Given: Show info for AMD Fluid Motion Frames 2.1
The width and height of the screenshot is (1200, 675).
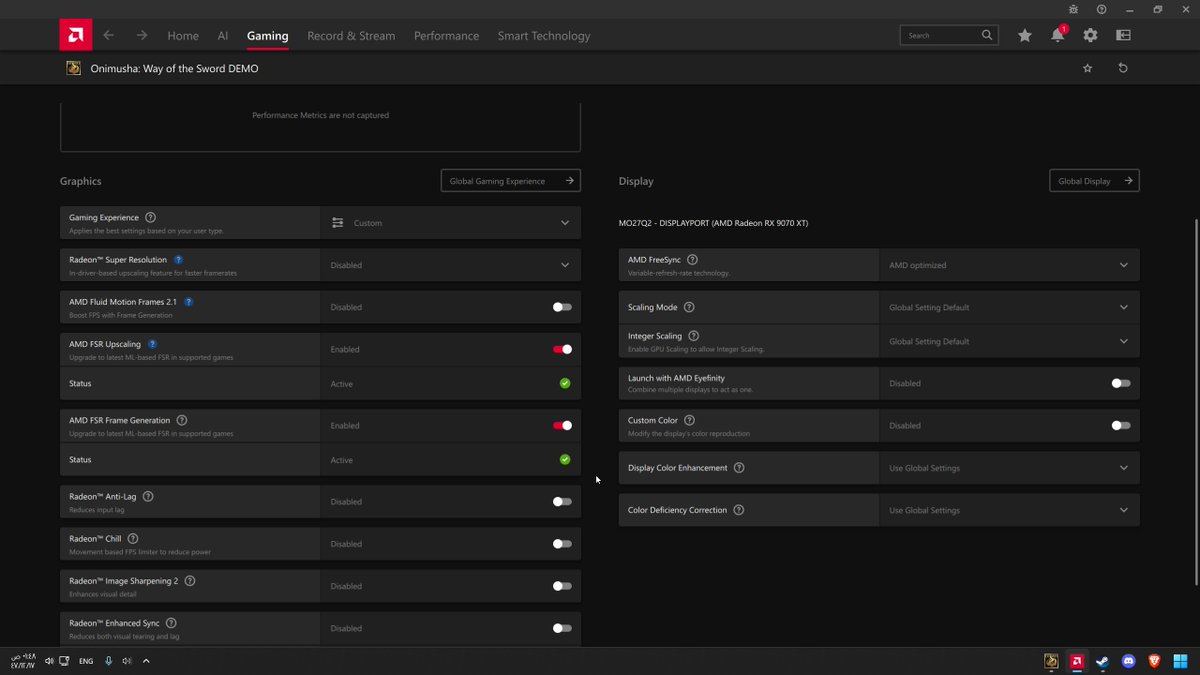Looking at the screenshot, I should click(188, 301).
